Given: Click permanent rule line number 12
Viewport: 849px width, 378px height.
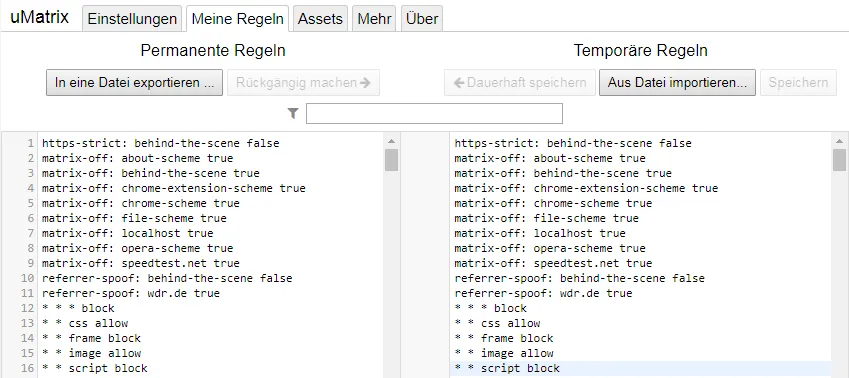Looking at the screenshot, I should pyautogui.click(x=28, y=308).
